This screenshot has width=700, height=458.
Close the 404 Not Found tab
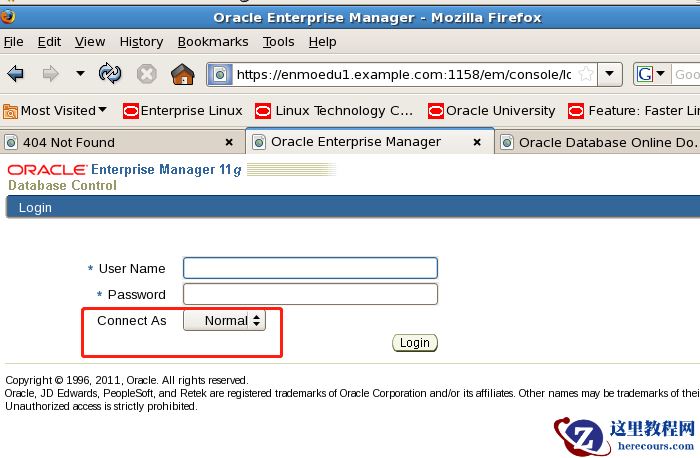(229, 142)
